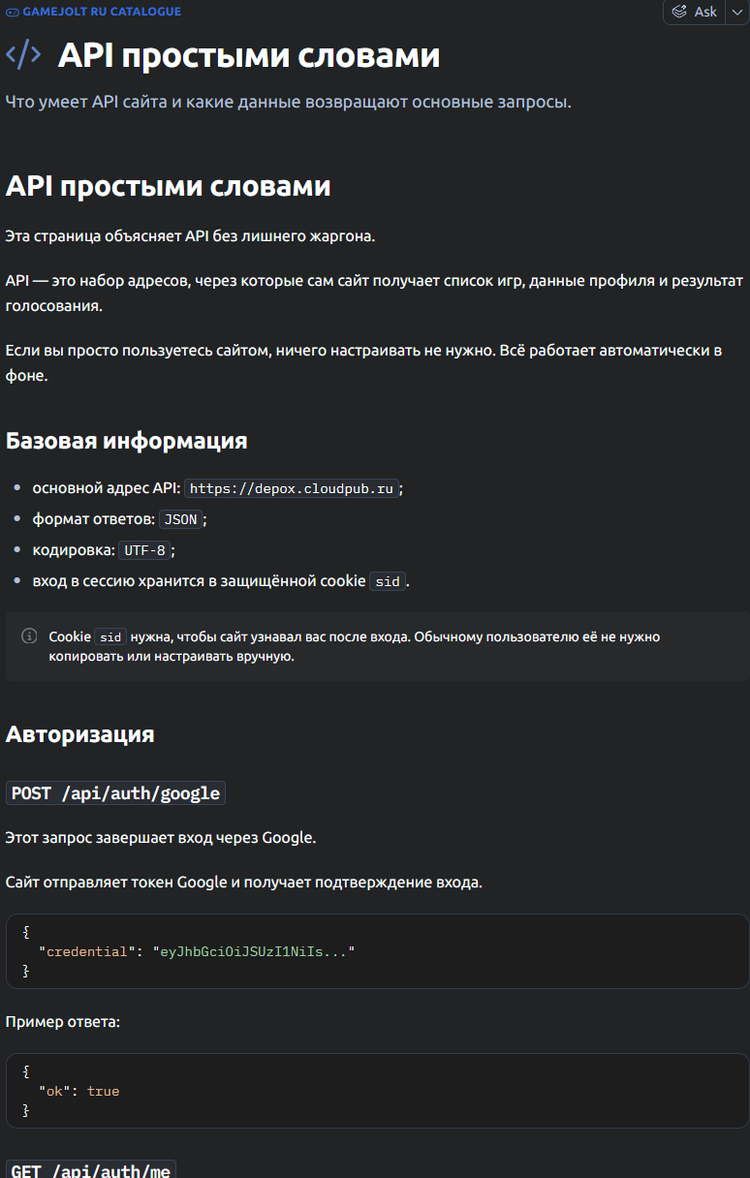Click the response code block with "ok": true

377,1090
